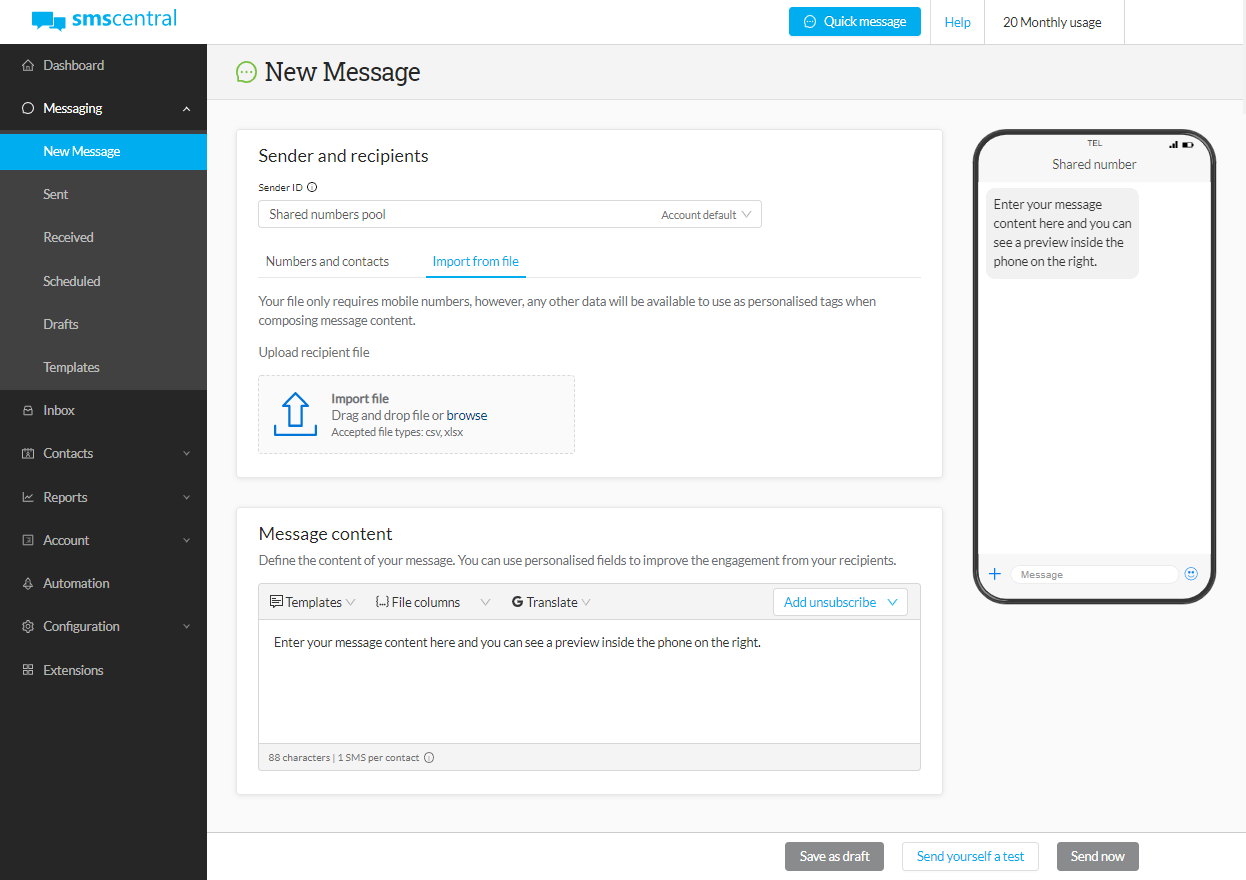Click the Inbox lock icon
The height and width of the screenshot is (880, 1246).
[x=28, y=410]
